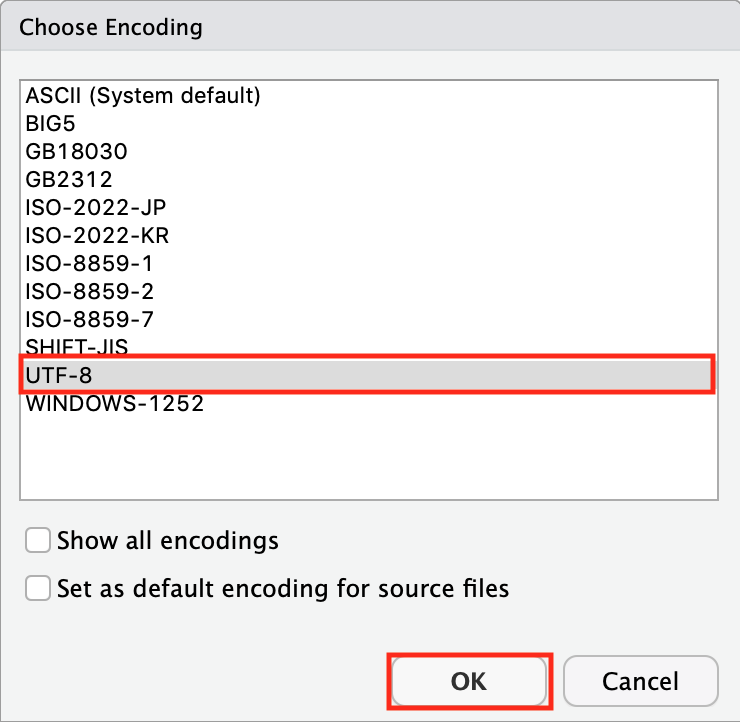Viewport: 740px width, 722px height.
Task: Select ISO-8859-7 encoding
Action: point(90,320)
